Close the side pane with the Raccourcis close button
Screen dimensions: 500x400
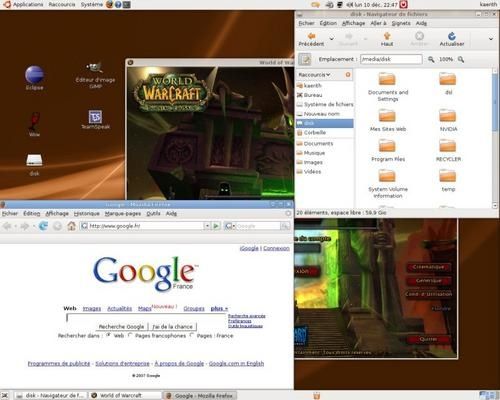348,75
